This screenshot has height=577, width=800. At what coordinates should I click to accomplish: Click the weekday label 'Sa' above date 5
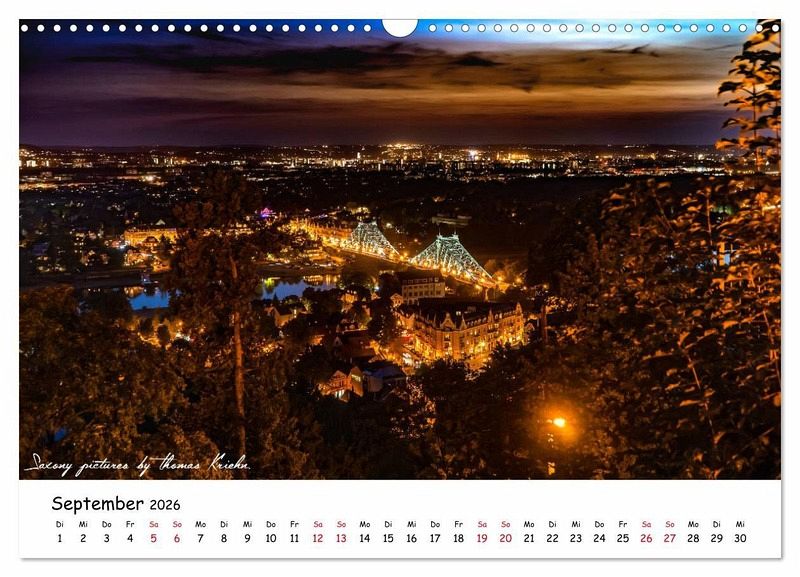pyautogui.click(x=154, y=524)
